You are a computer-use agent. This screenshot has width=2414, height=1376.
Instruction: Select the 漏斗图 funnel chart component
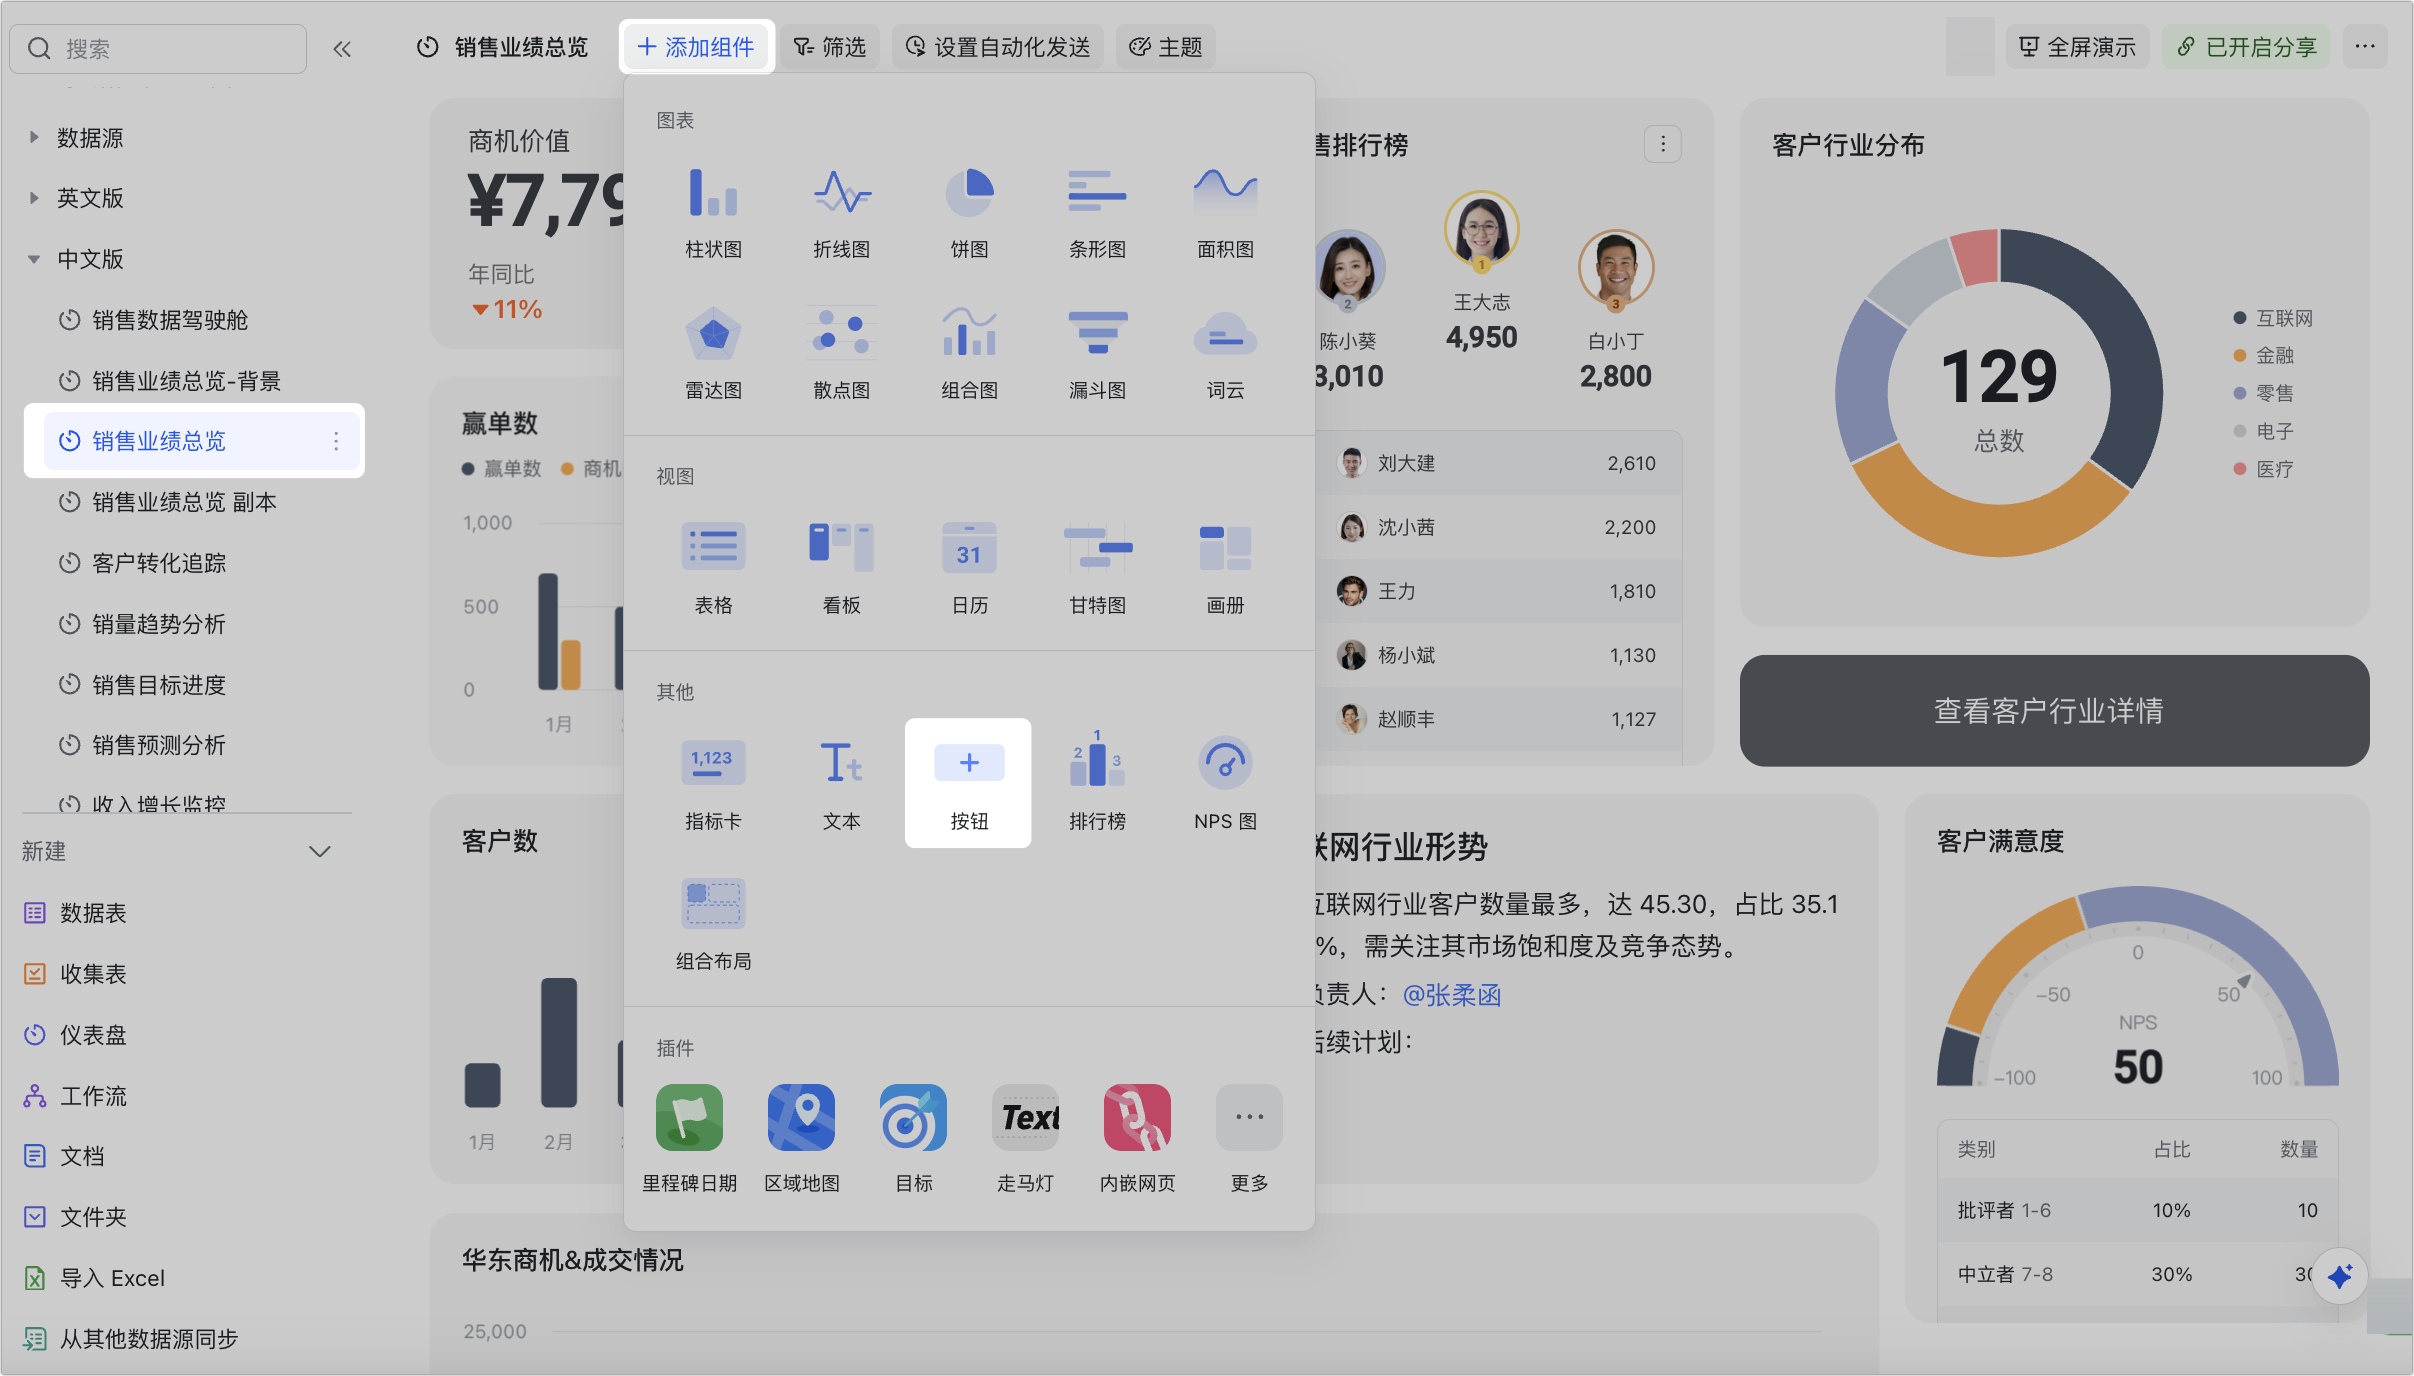pos(1097,354)
